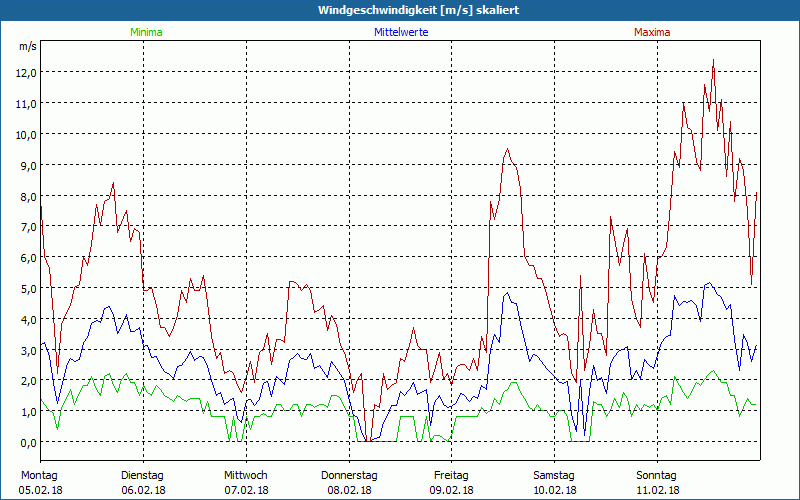The width and height of the screenshot is (800, 500).
Task: Click the 3,0 y-axis value
Action: click(25, 350)
